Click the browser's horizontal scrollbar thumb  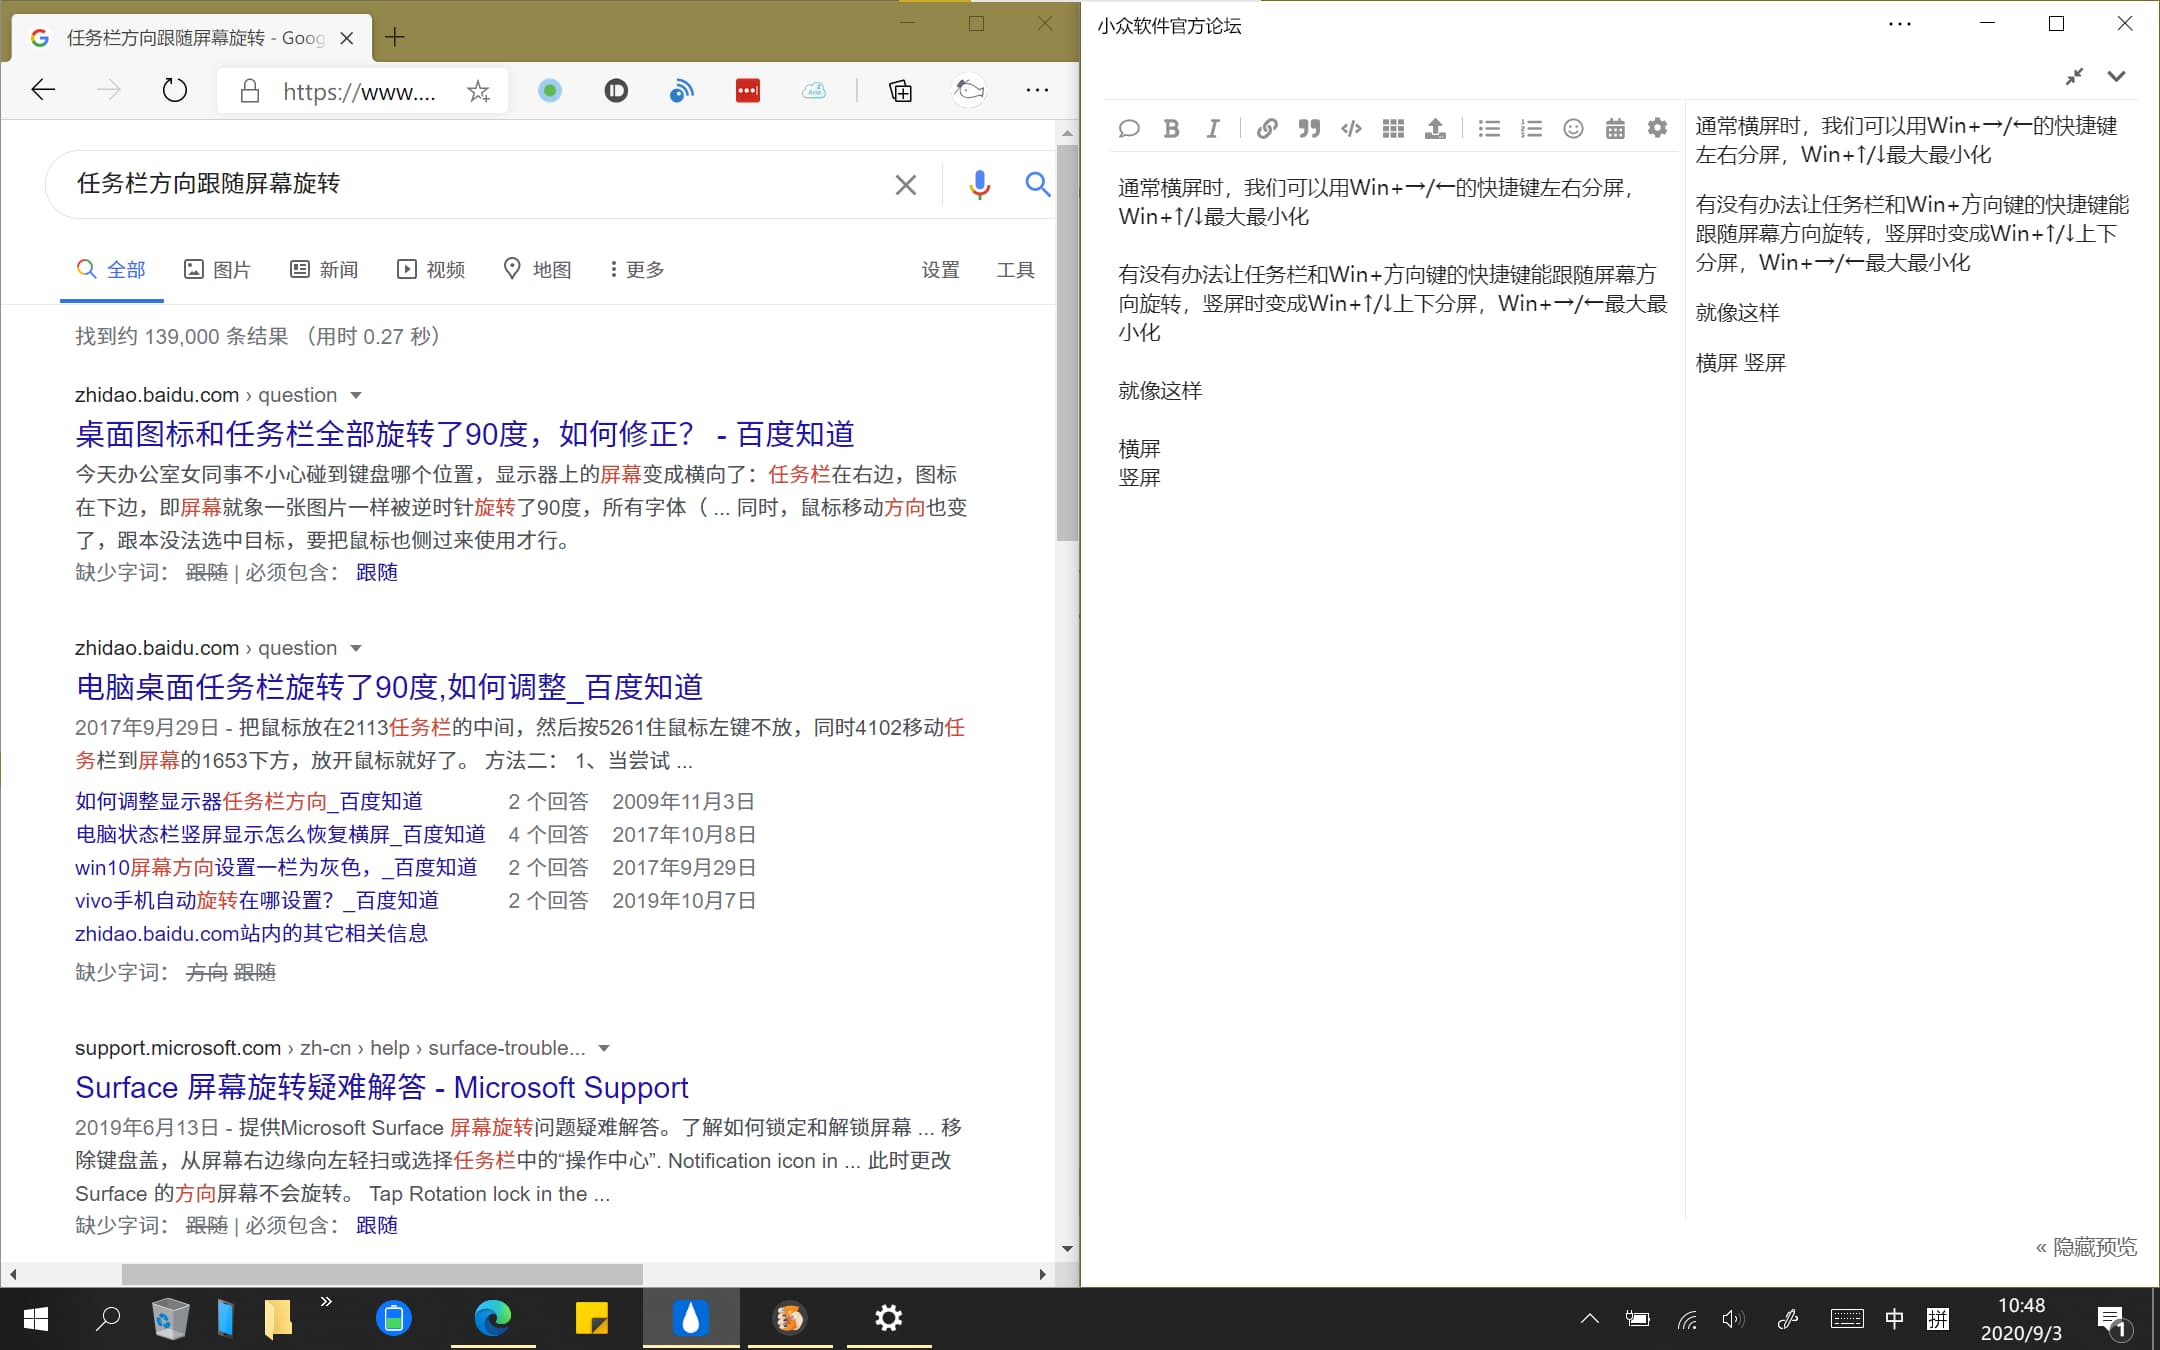coord(382,1274)
